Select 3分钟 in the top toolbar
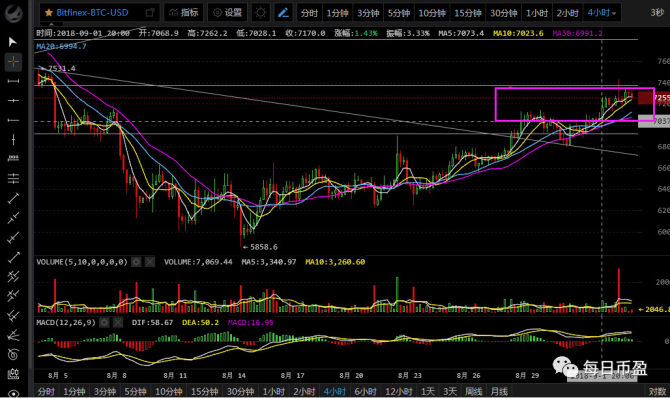The width and height of the screenshot is (670, 398). [x=368, y=13]
